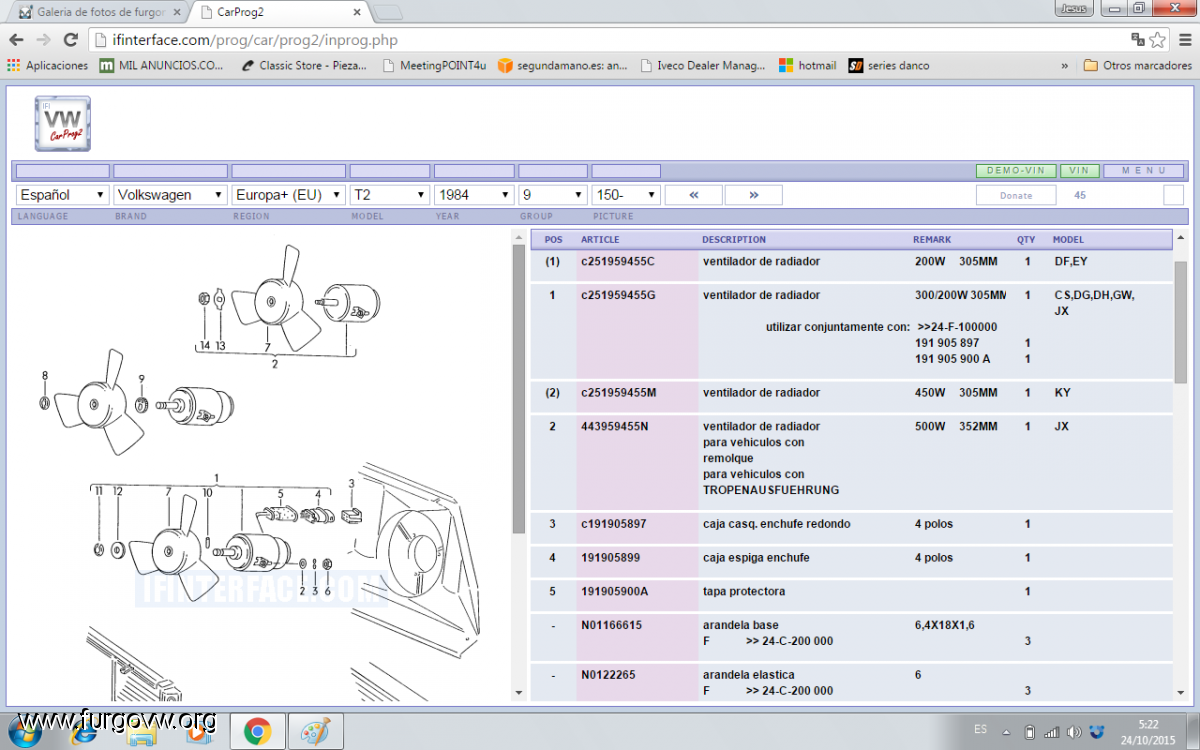
Task: Open Otros marcadores folder
Action: [x=1137, y=65]
